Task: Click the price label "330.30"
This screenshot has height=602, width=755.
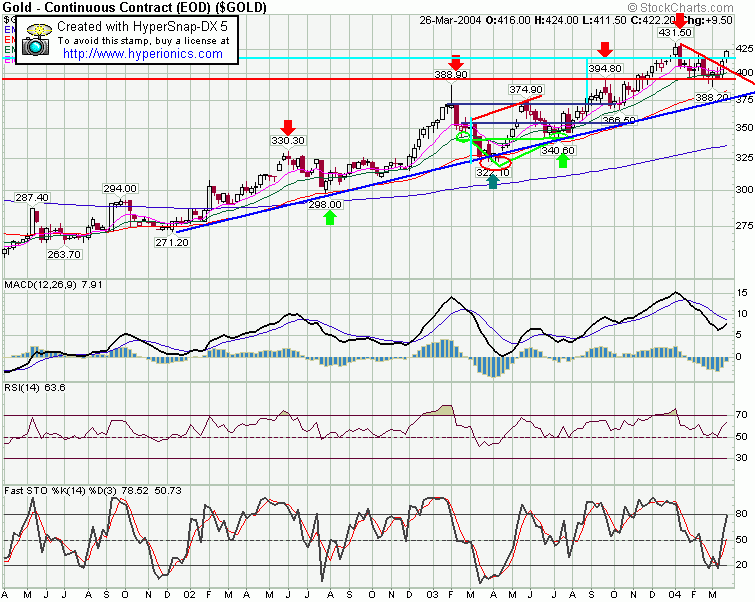Action: pos(288,141)
